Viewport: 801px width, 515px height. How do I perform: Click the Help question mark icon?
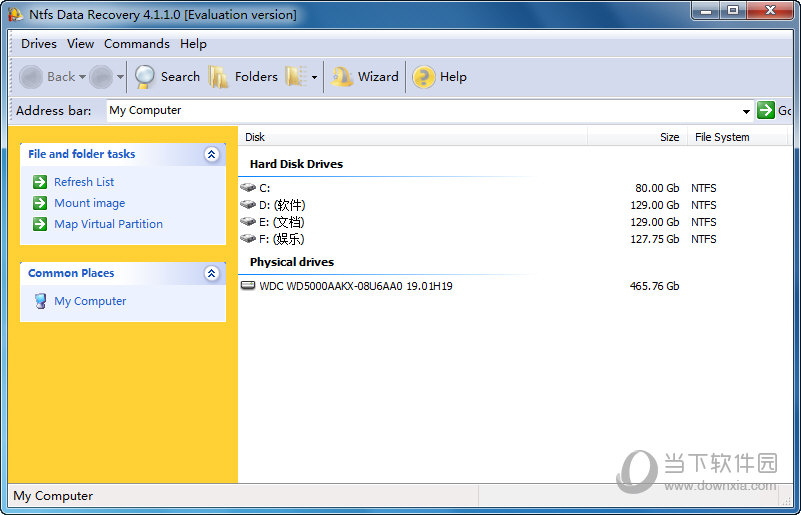tap(423, 77)
